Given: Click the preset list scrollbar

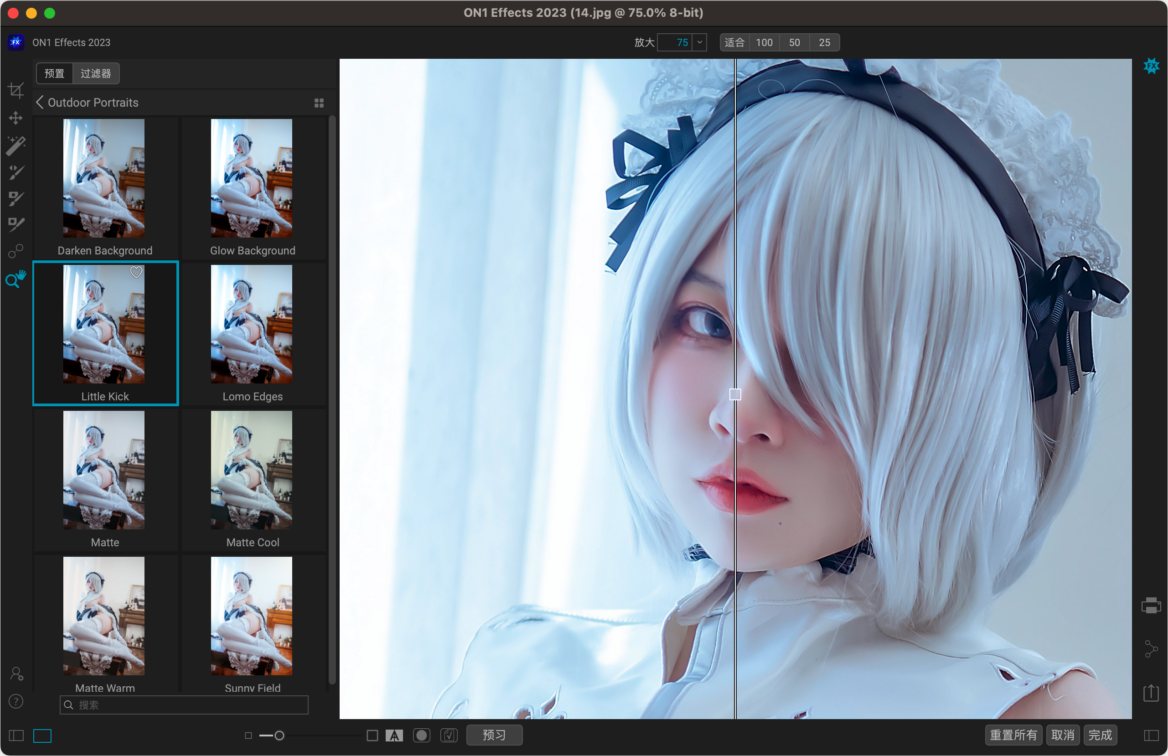Looking at the screenshot, I should 332,398.
